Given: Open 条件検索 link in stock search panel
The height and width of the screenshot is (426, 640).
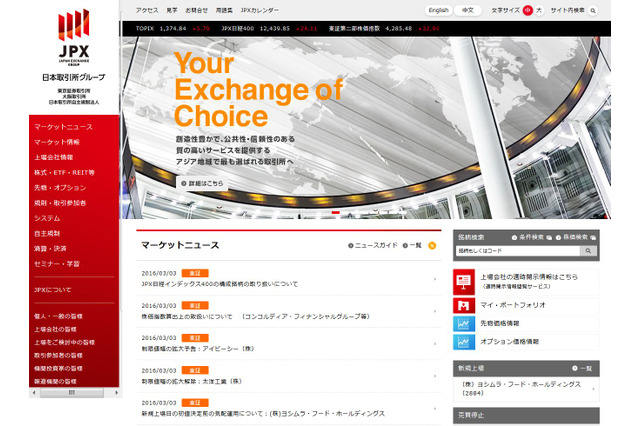Looking at the screenshot, I should (x=532, y=237).
